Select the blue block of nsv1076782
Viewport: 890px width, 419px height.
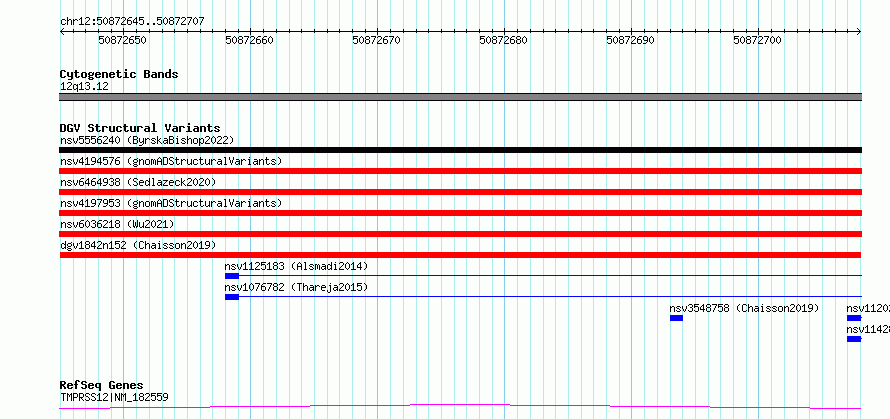point(232,297)
